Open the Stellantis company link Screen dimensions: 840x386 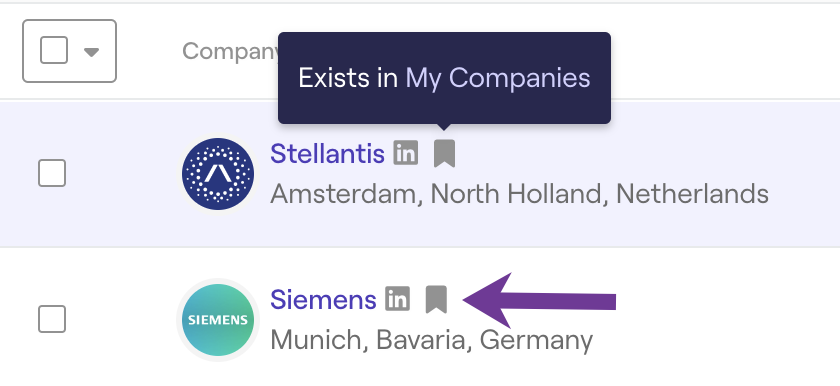click(327, 154)
